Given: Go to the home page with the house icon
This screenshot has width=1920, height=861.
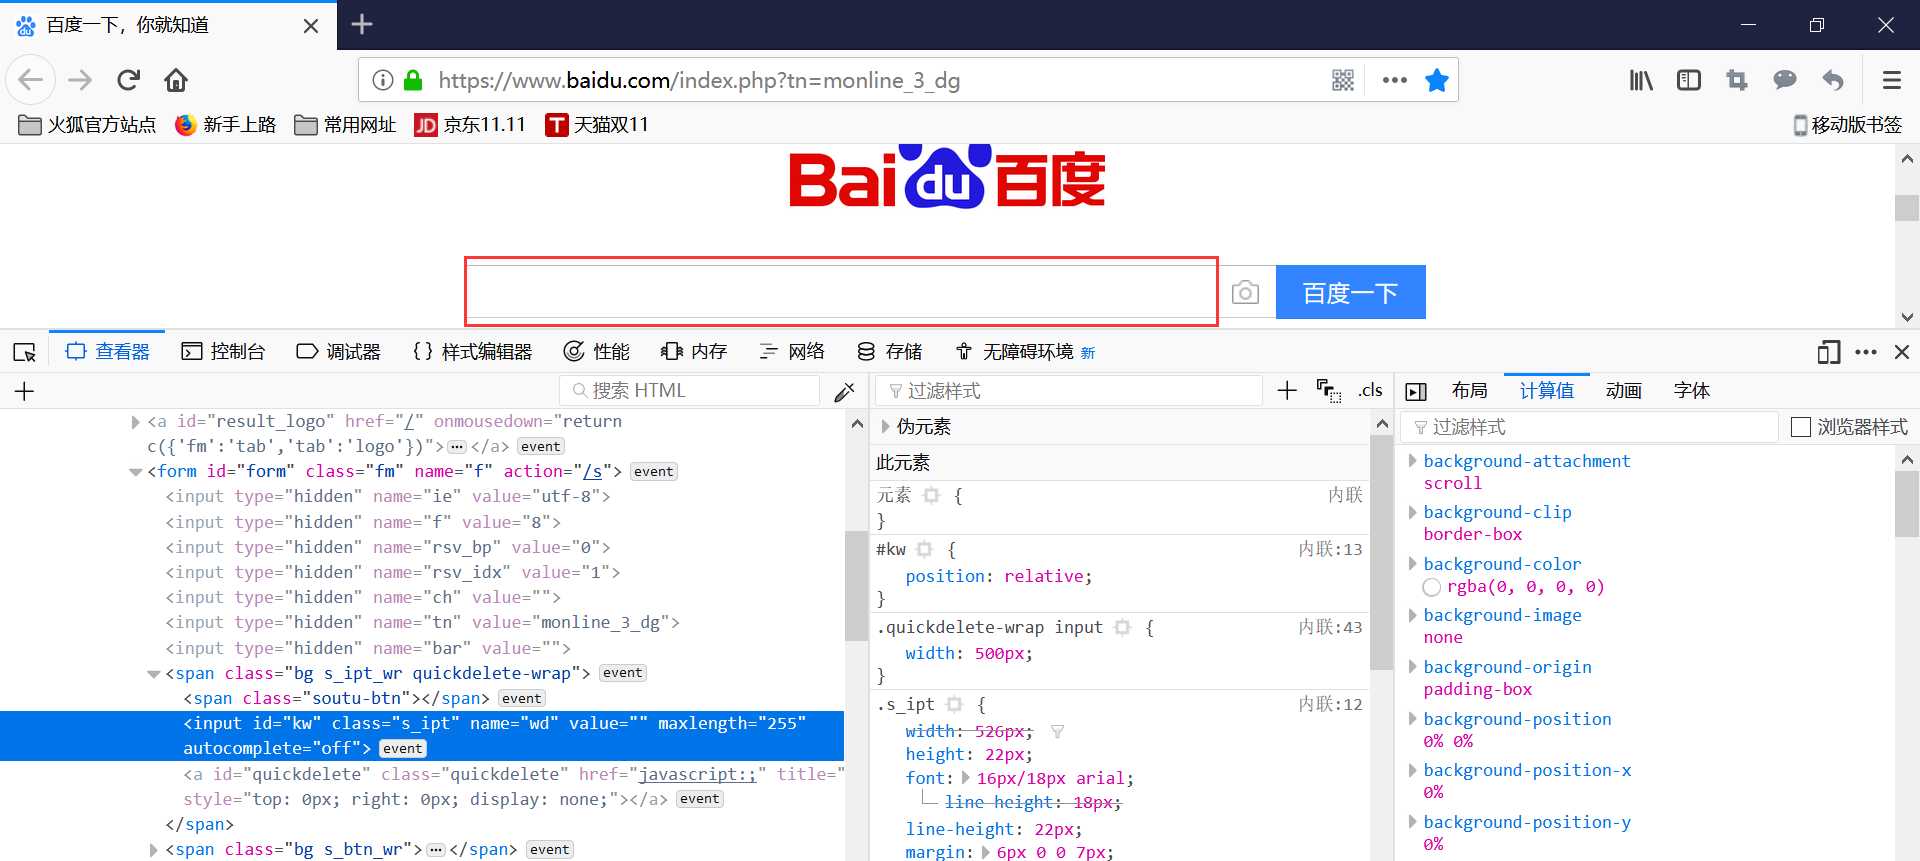Looking at the screenshot, I should point(176,80).
